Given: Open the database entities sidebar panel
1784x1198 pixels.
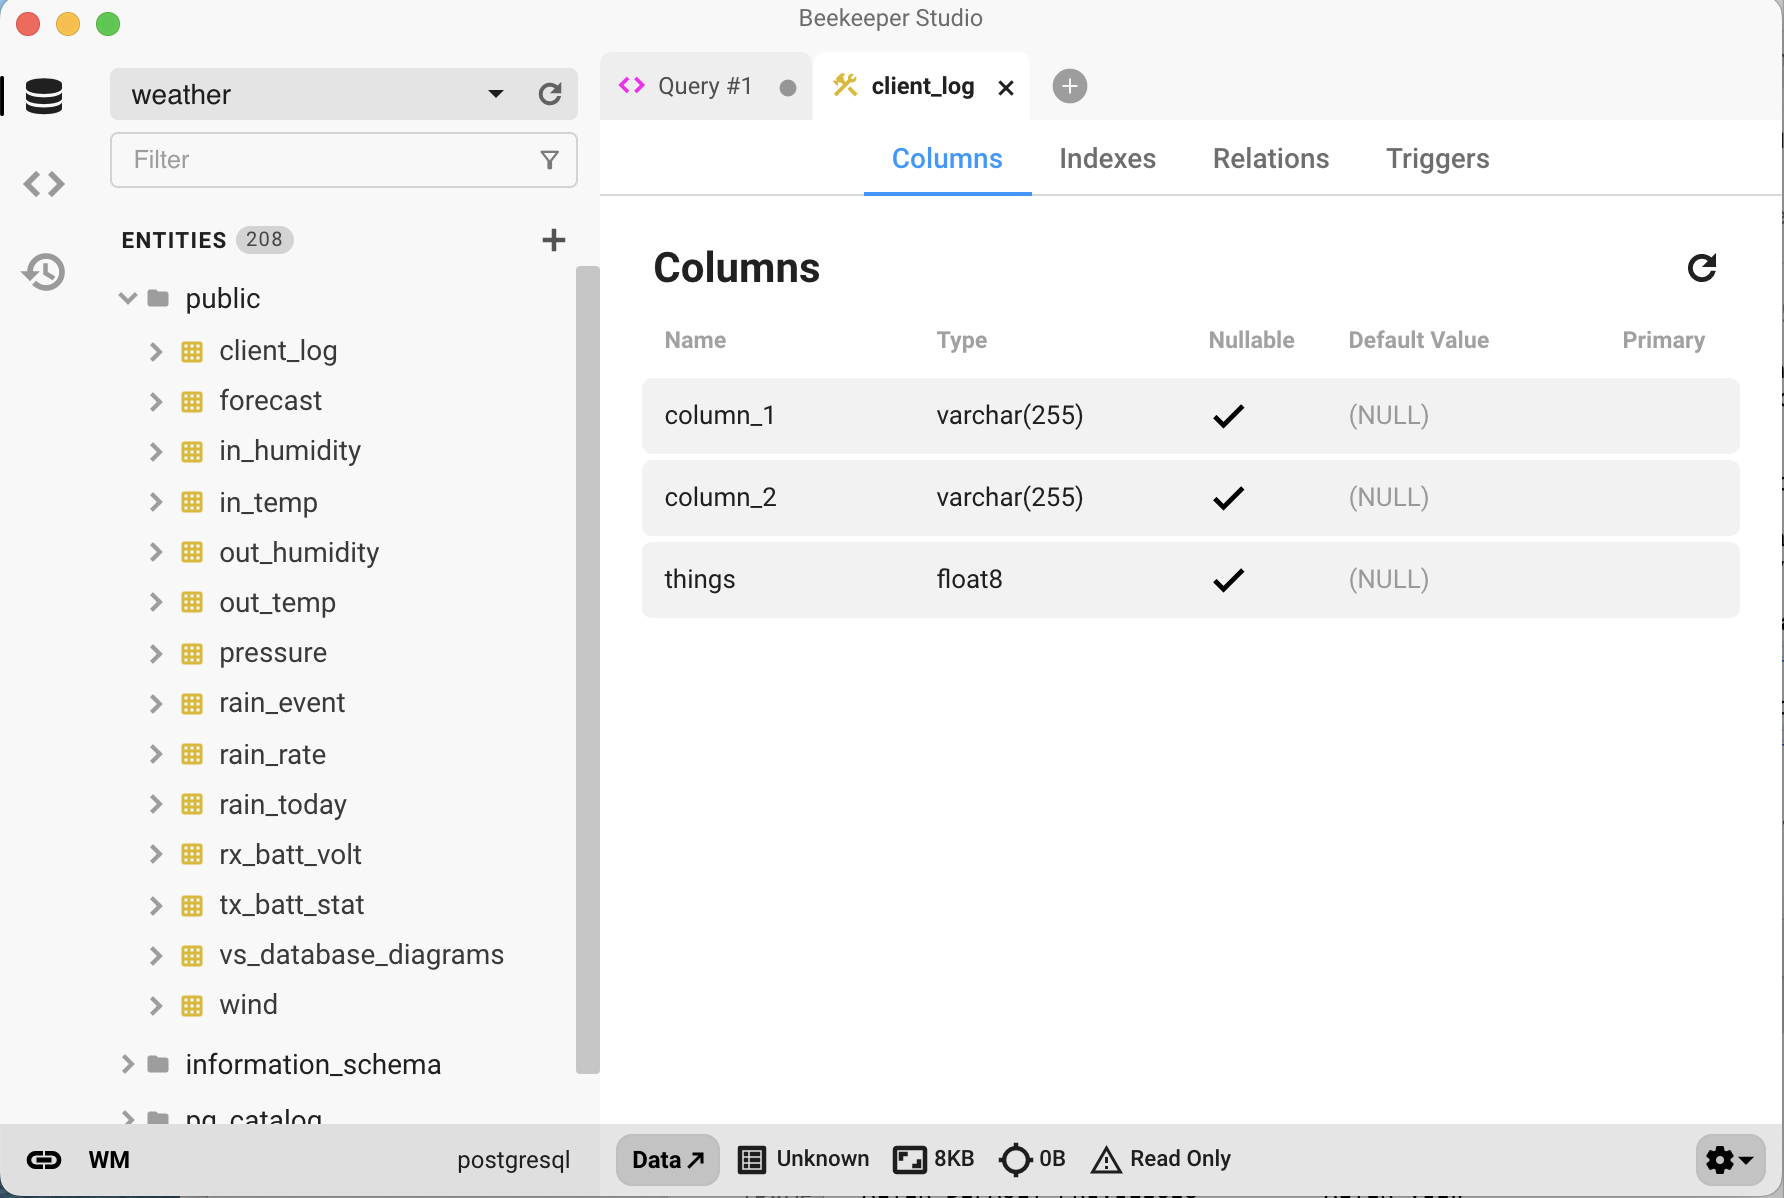Looking at the screenshot, I should 44,96.
